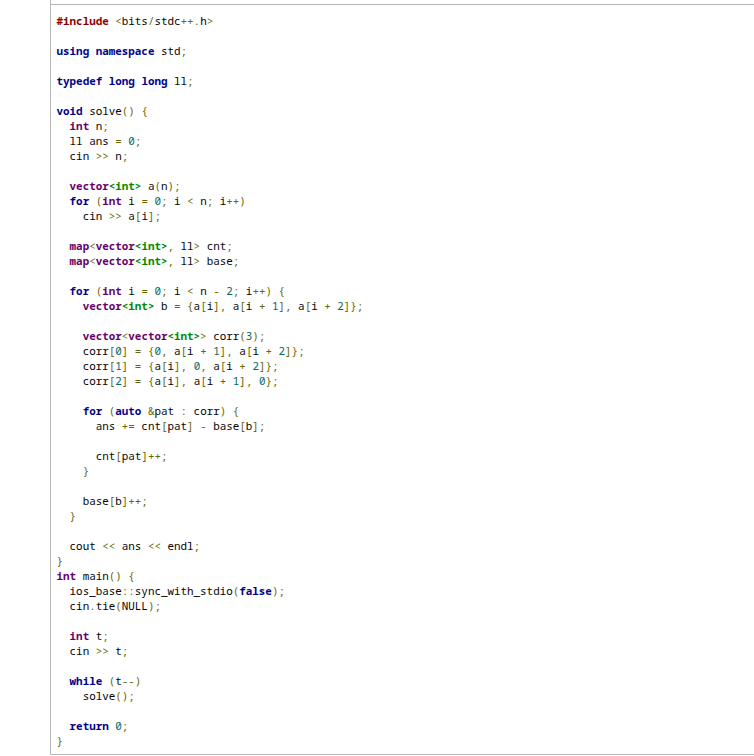Click the 'cin >> a[i];' line
The height and width of the screenshot is (756, 754).
(121, 216)
